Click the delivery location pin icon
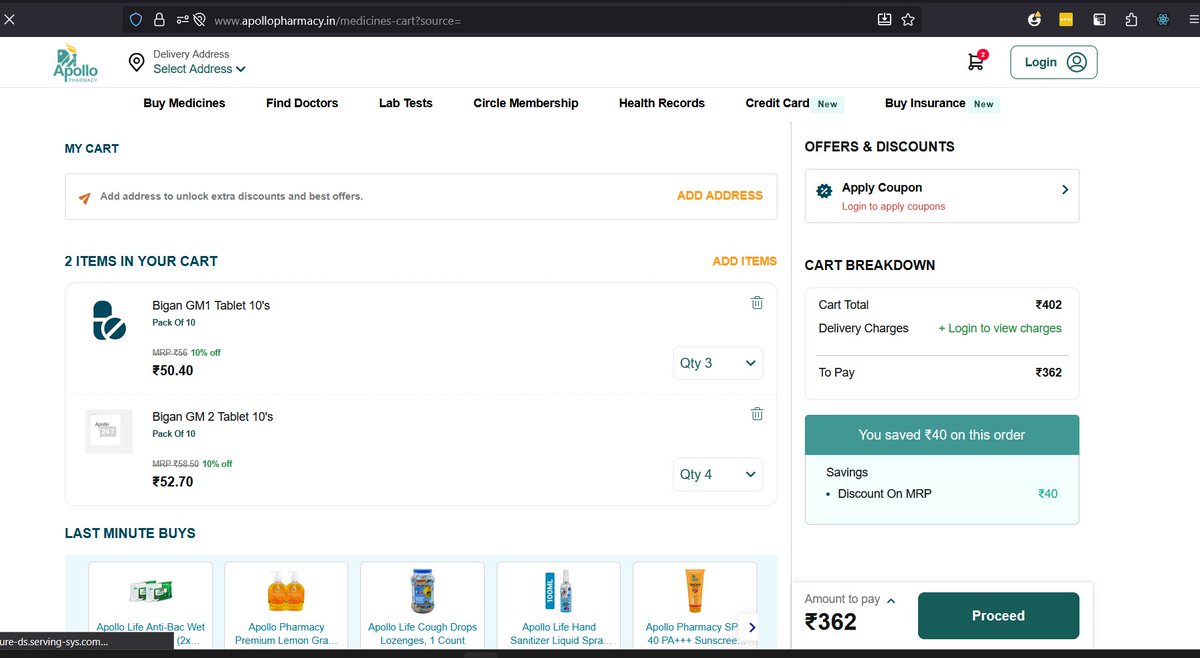1200x658 pixels. [x=137, y=63]
